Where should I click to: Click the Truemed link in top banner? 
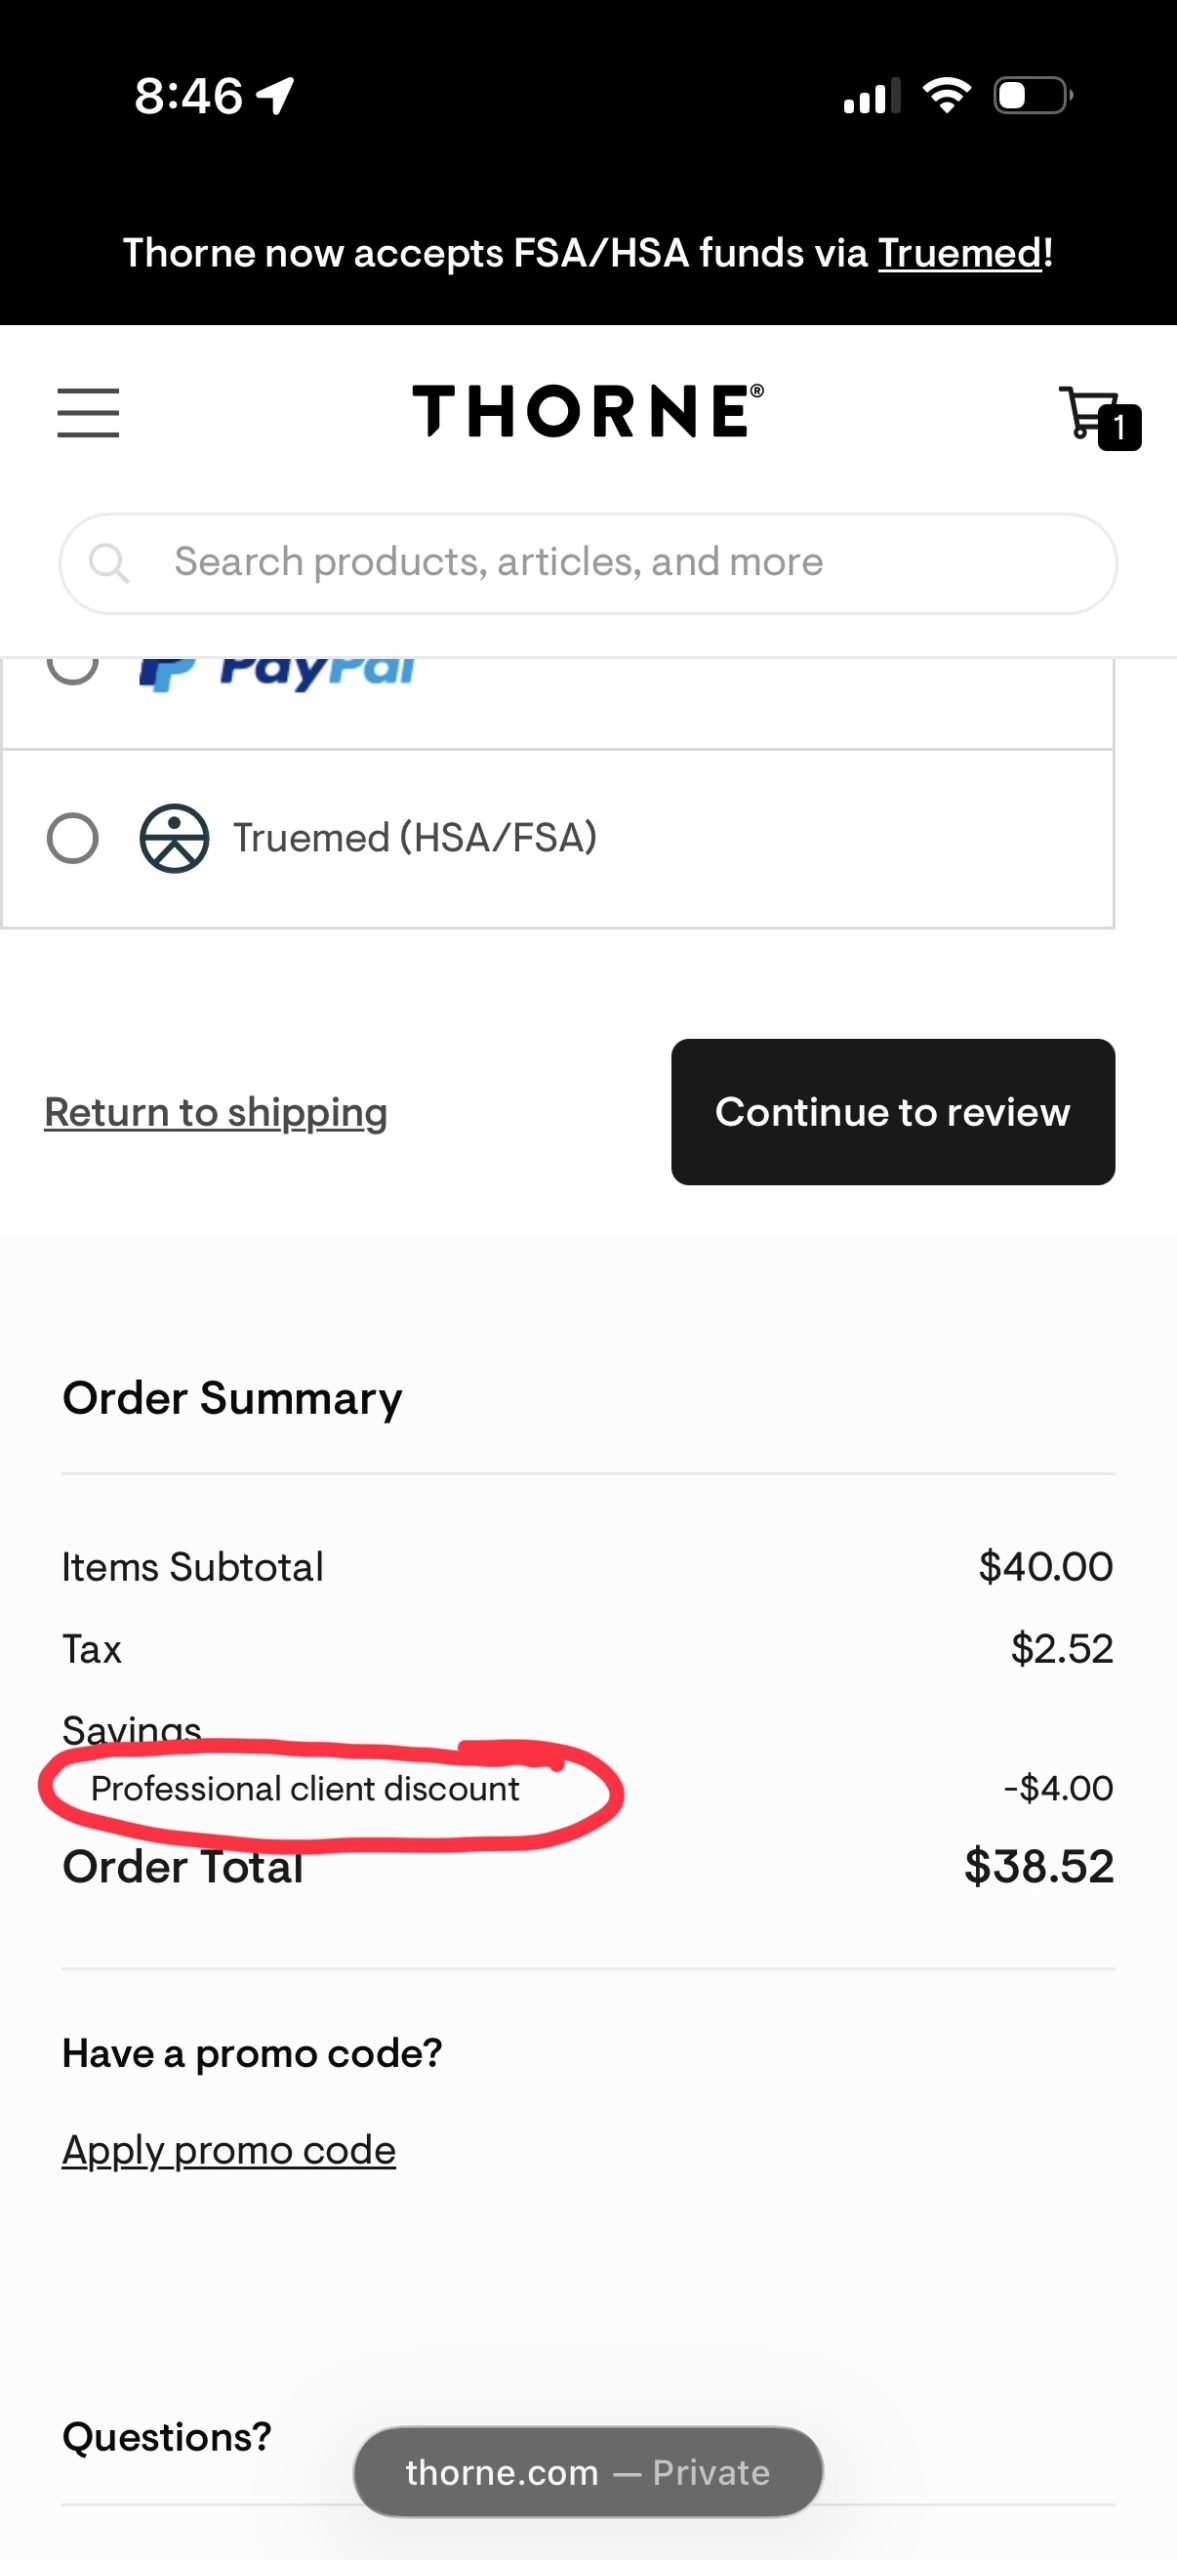[957, 253]
